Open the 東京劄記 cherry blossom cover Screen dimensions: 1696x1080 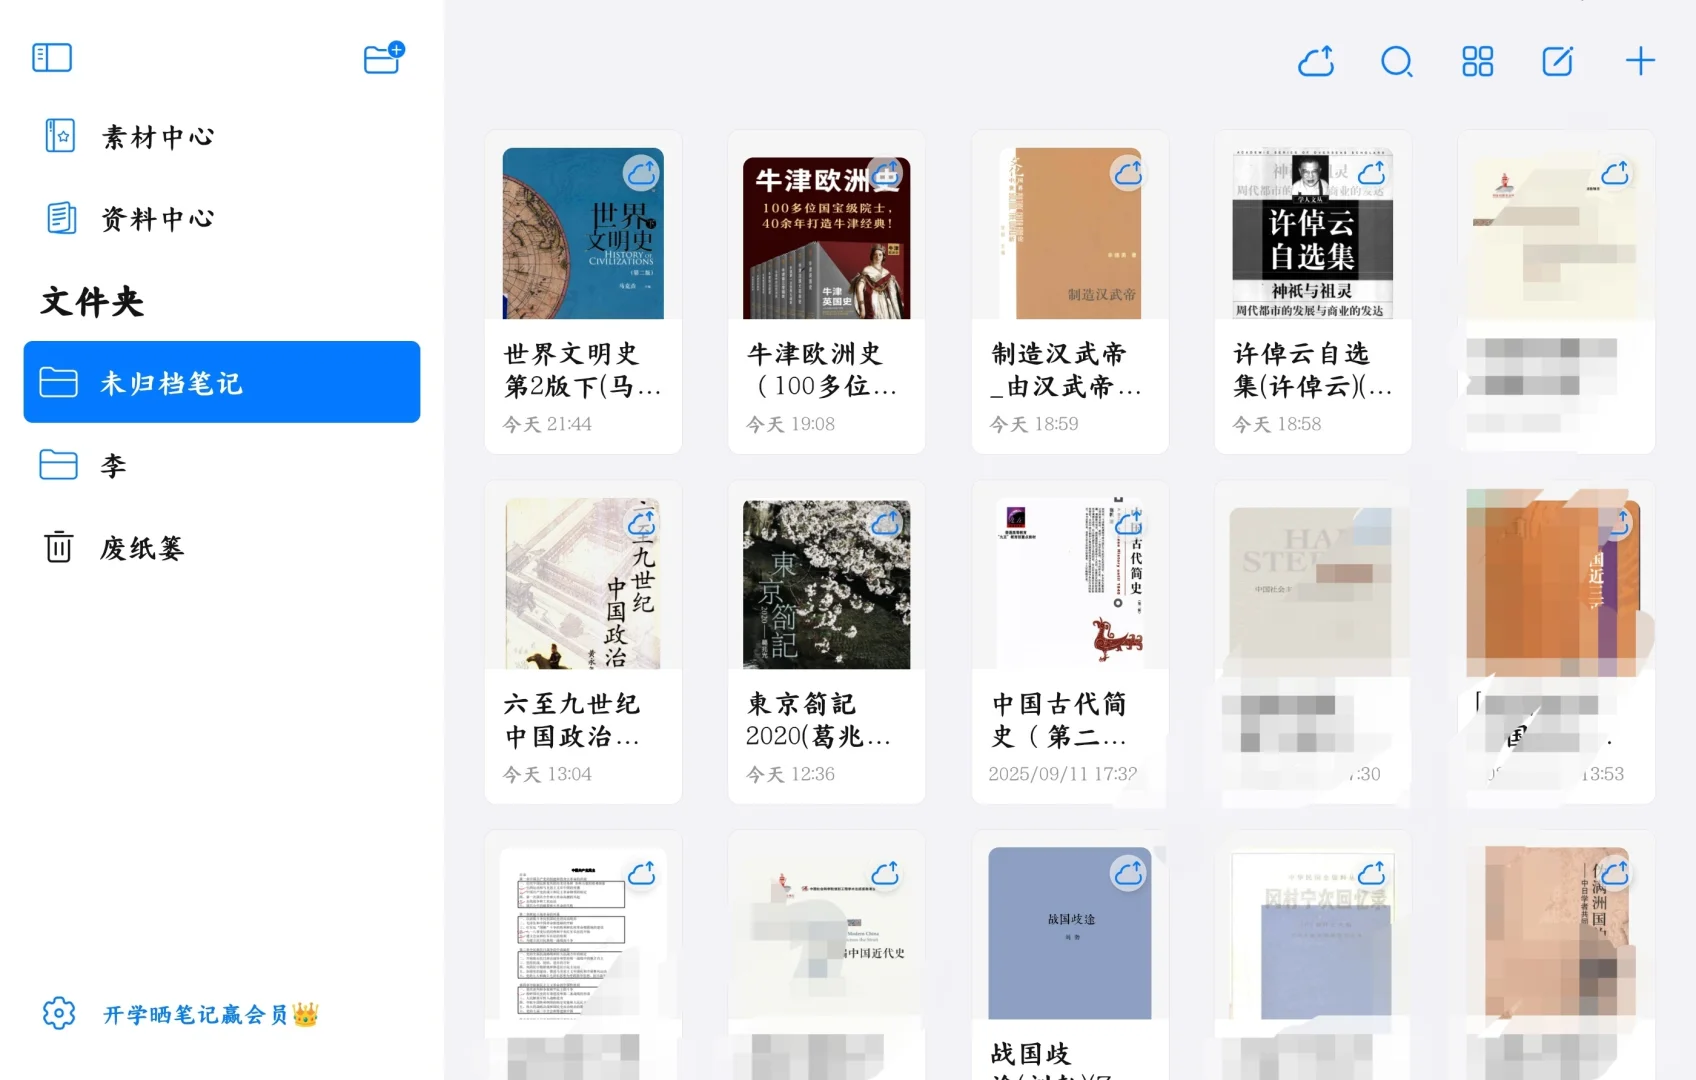[826, 584]
